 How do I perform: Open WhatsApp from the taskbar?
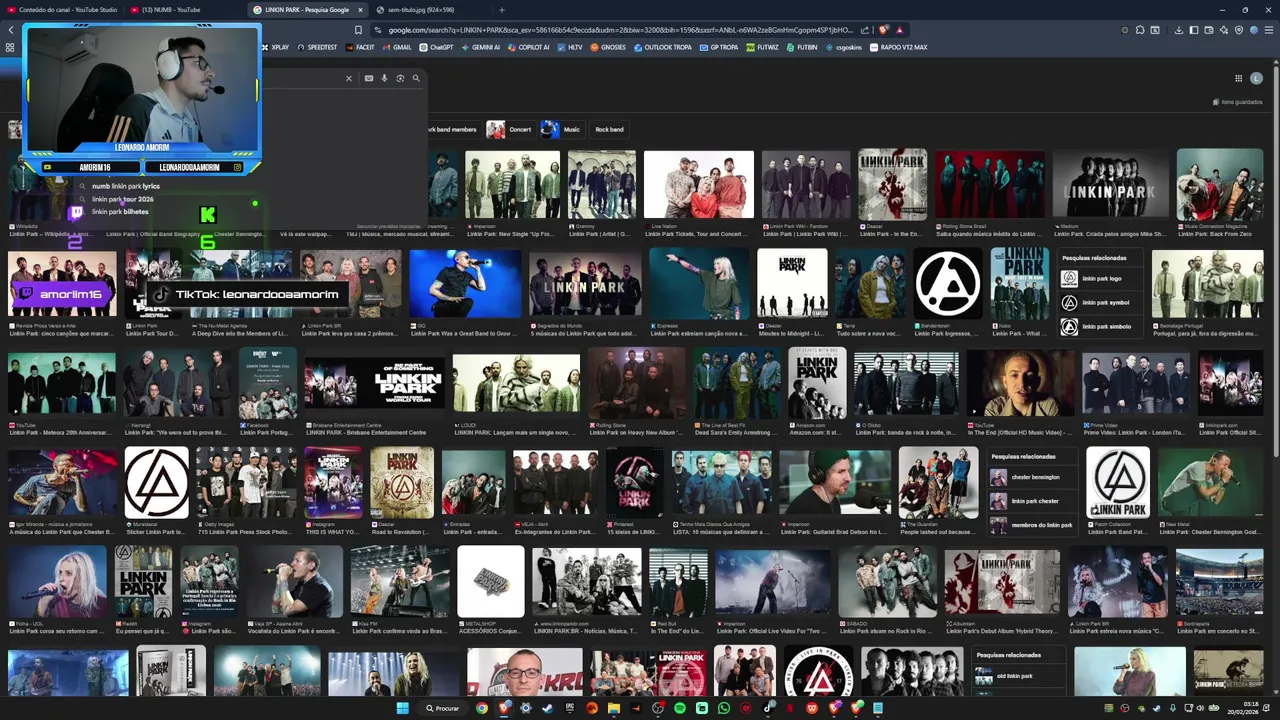[723, 708]
